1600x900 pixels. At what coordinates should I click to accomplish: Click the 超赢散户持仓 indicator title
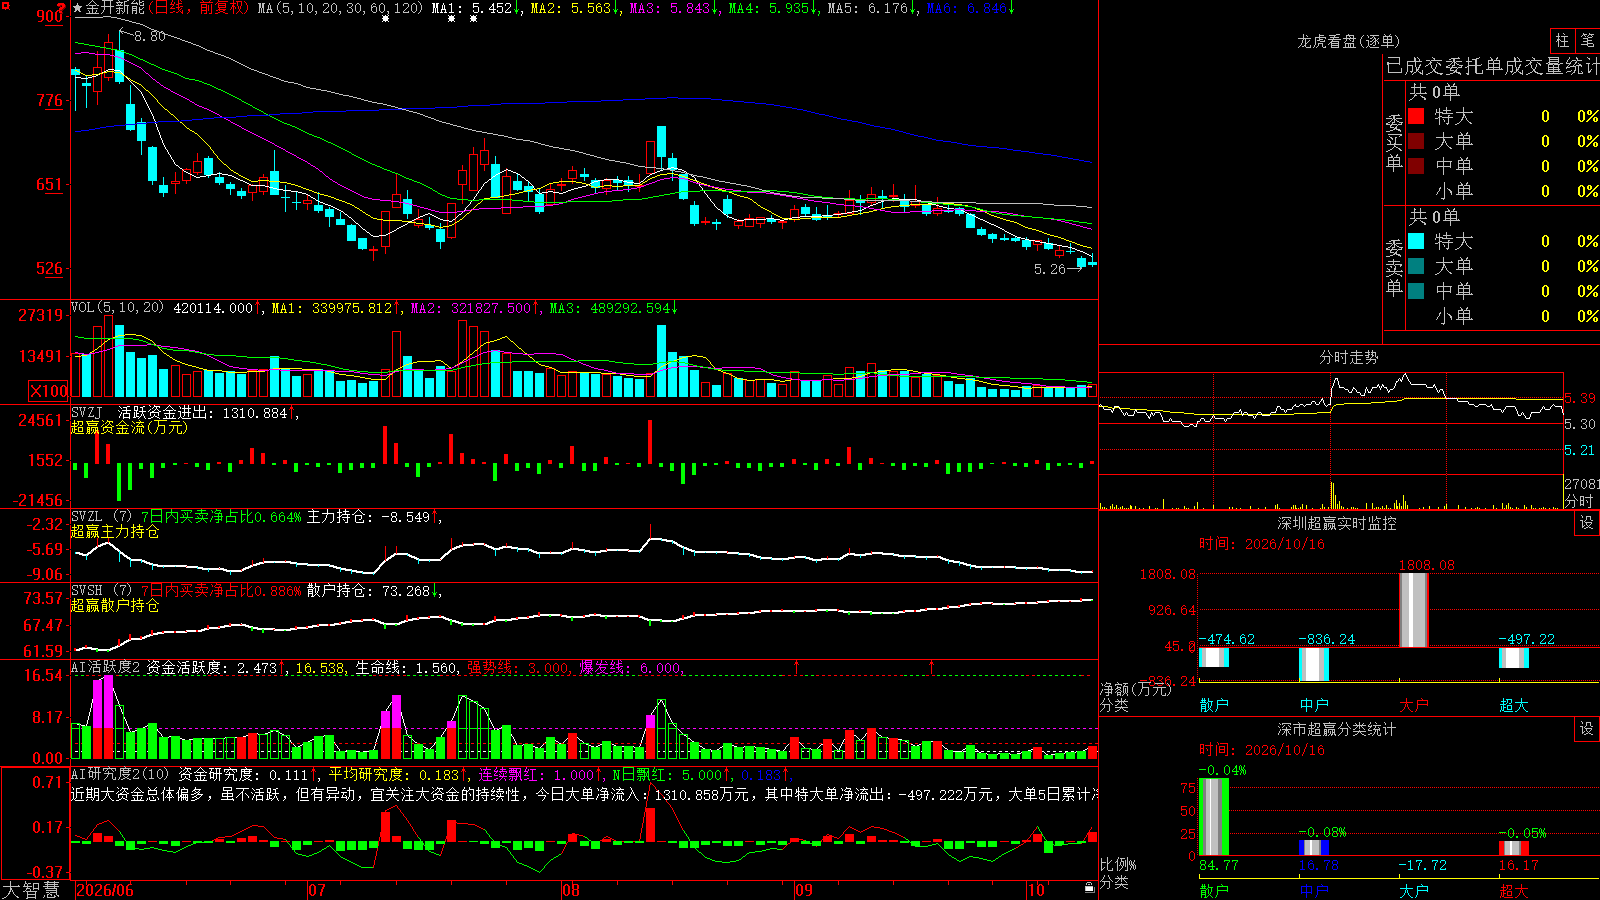pyautogui.click(x=115, y=605)
